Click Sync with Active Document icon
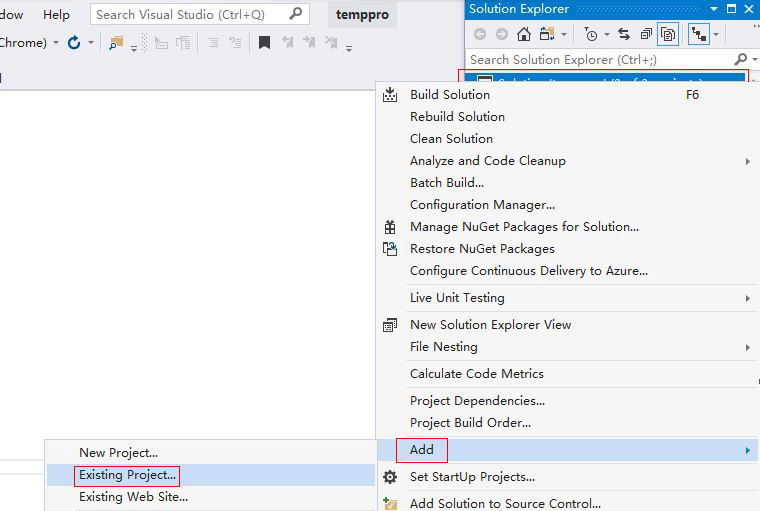Screen dimensions: 760x511 pos(624,34)
